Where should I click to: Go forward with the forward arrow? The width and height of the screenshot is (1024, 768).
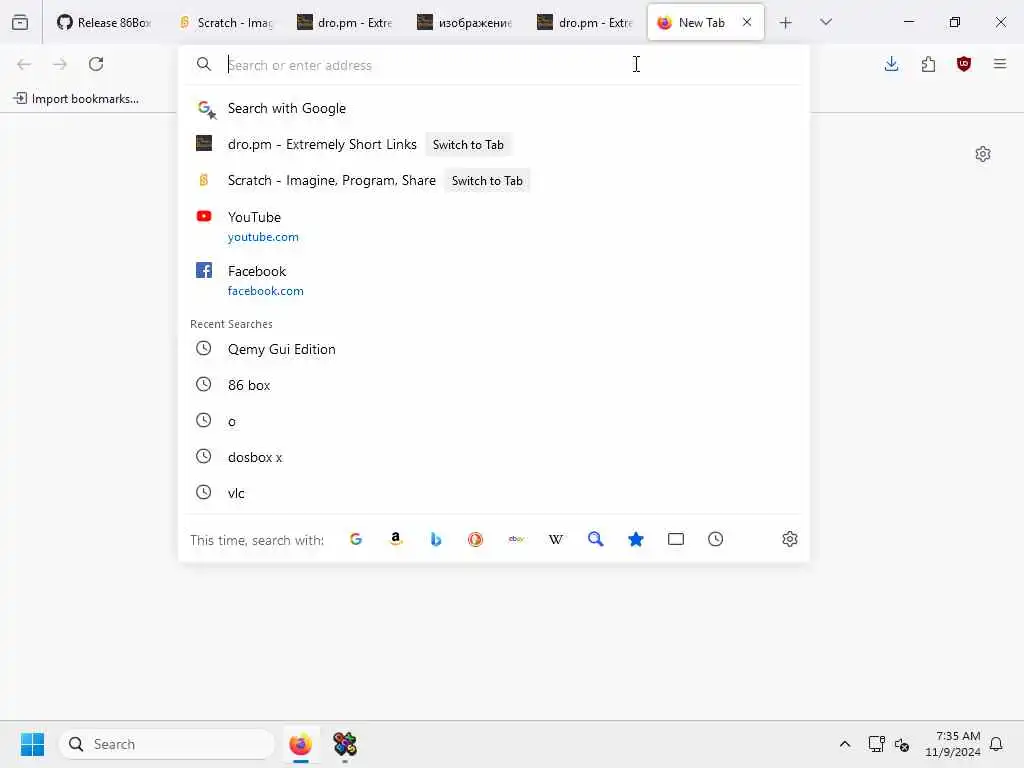point(60,64)
